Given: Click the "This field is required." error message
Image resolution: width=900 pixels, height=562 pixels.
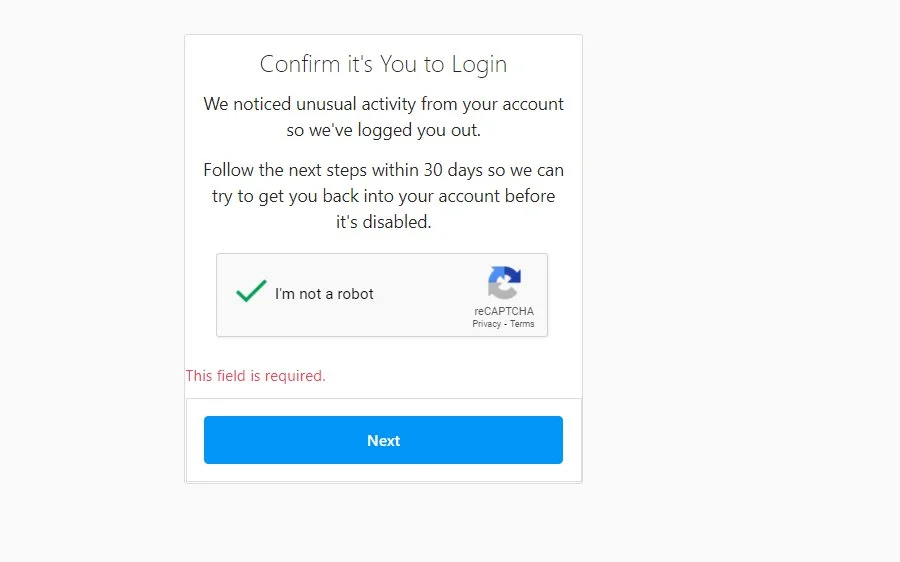Looking at the screenshot, I should point(255,376).
